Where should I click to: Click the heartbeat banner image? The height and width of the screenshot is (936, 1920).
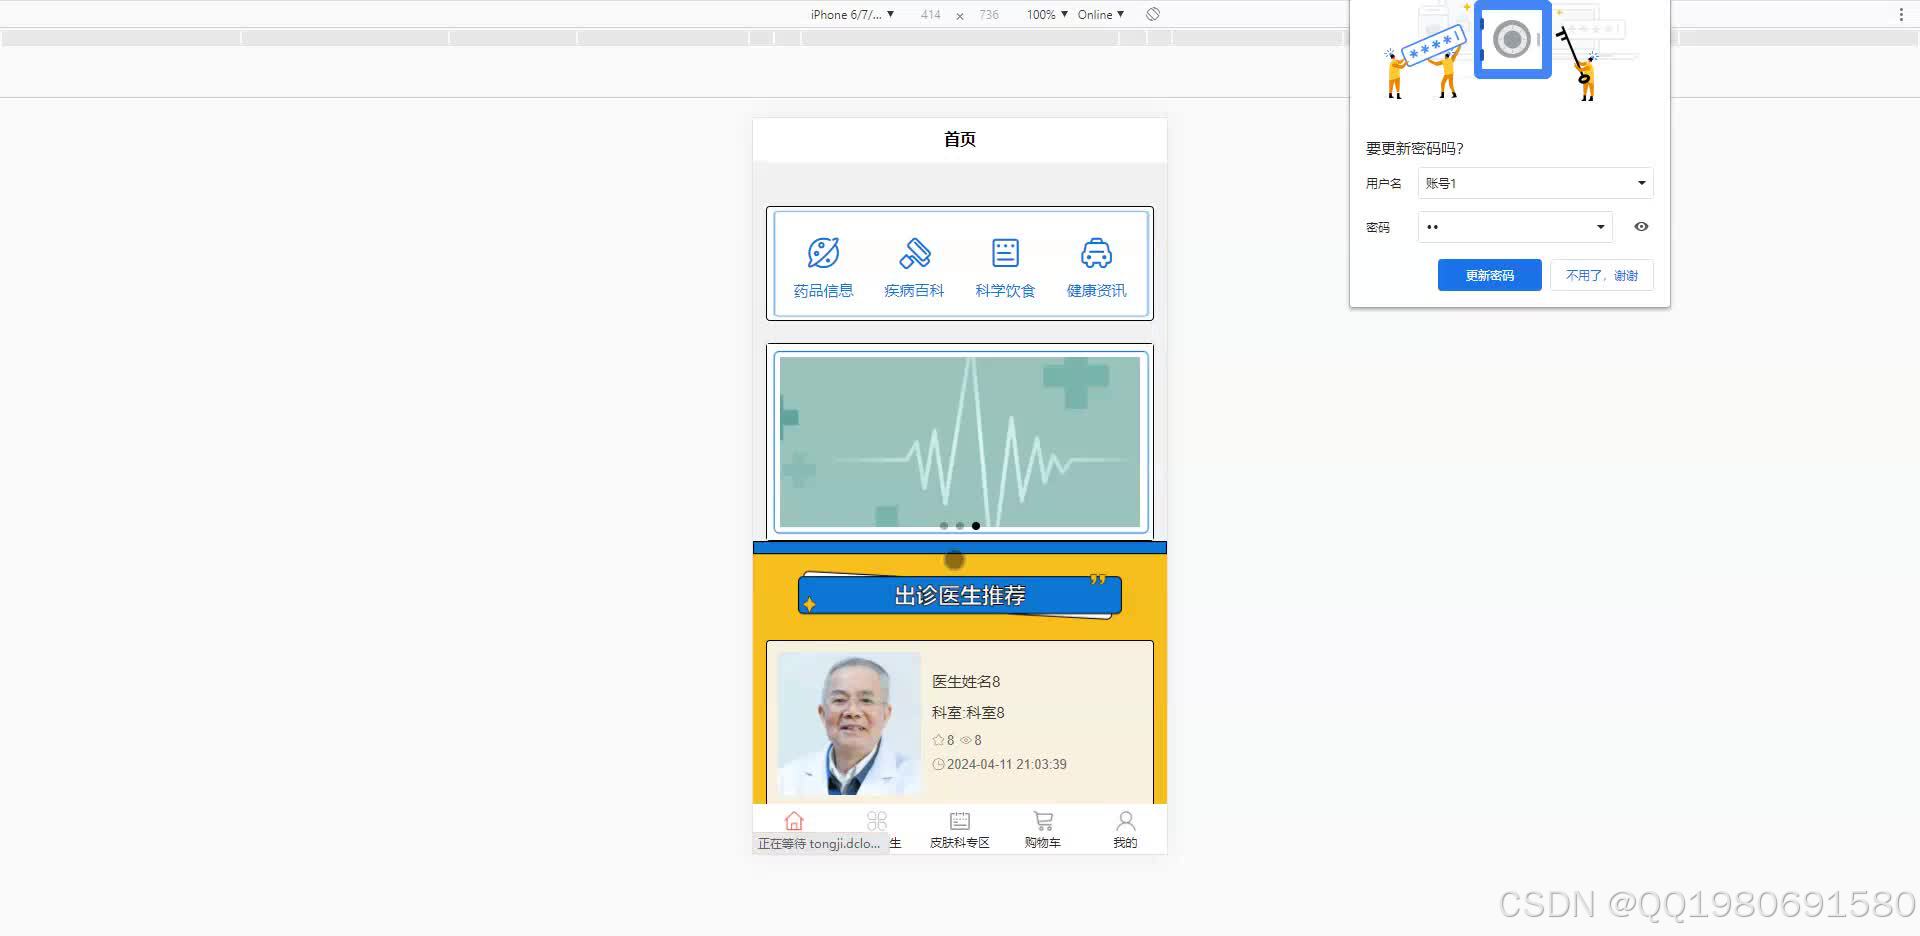click(x=960, y=442)
